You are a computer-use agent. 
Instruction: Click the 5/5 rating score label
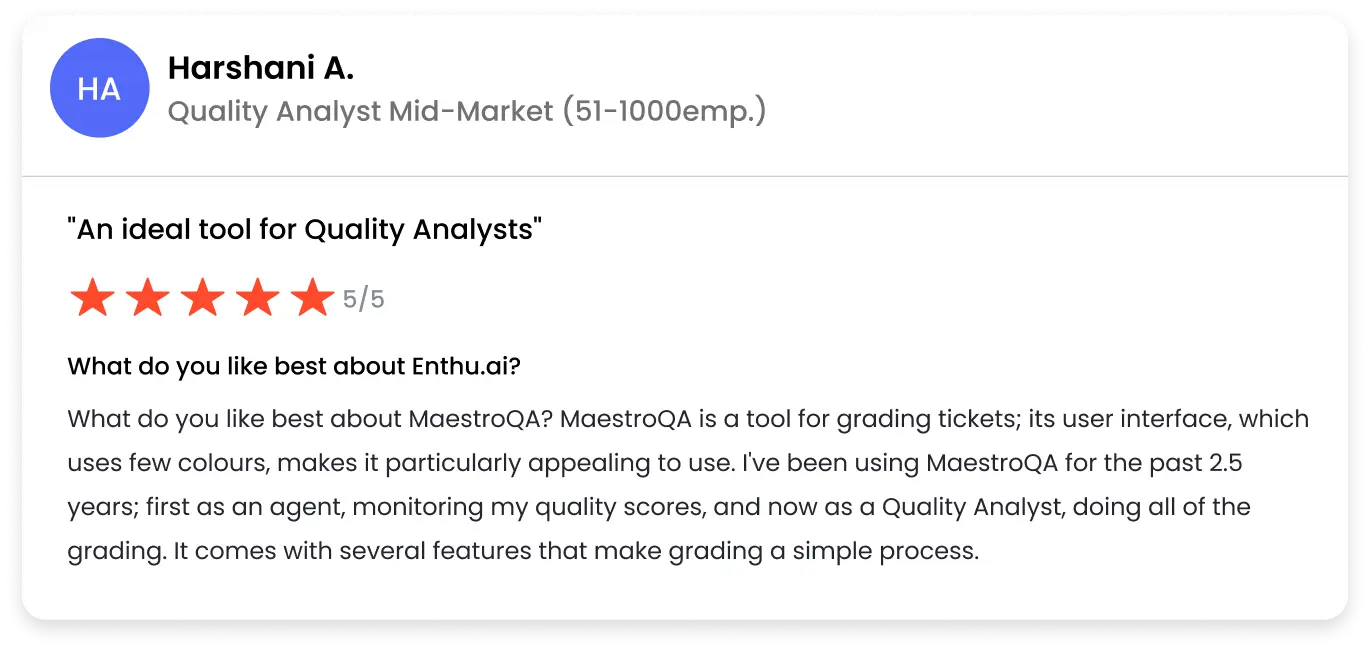click(x=364, y=299)
